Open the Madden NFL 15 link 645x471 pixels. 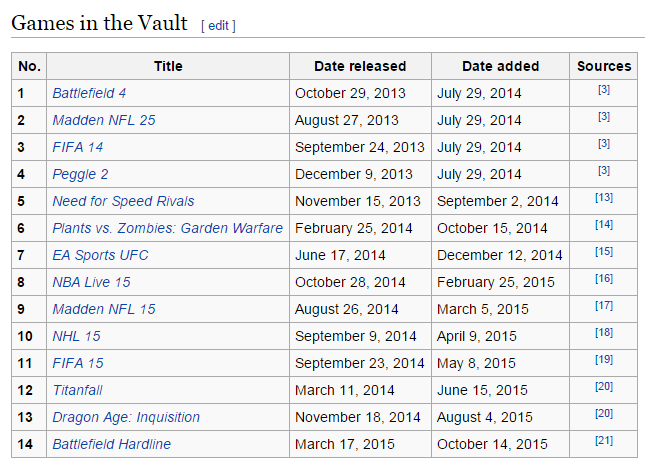(104, 309)
